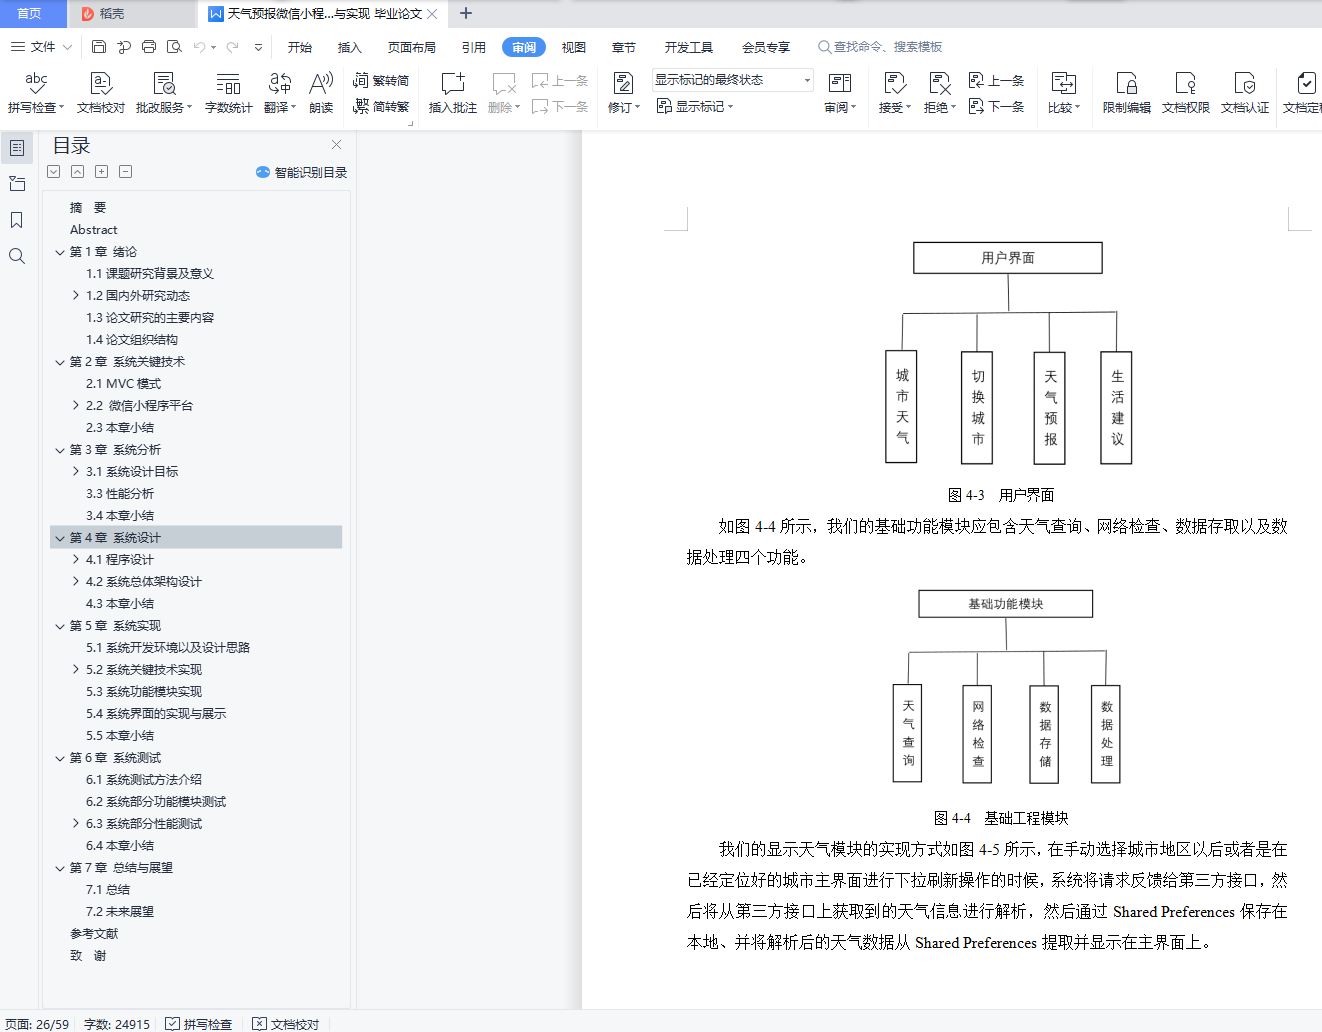Image resolution: width=1322 pixels, height=1032 pixels.
Task: Convert text with 简转繁
Action: tap(381, 106)
